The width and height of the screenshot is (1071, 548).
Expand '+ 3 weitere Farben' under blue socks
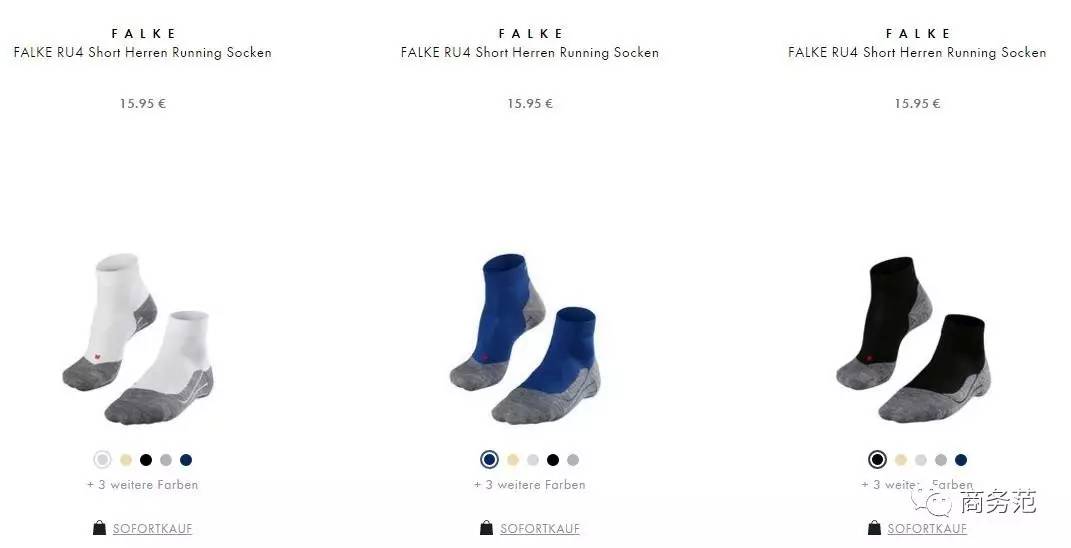(x=529, y=484)
